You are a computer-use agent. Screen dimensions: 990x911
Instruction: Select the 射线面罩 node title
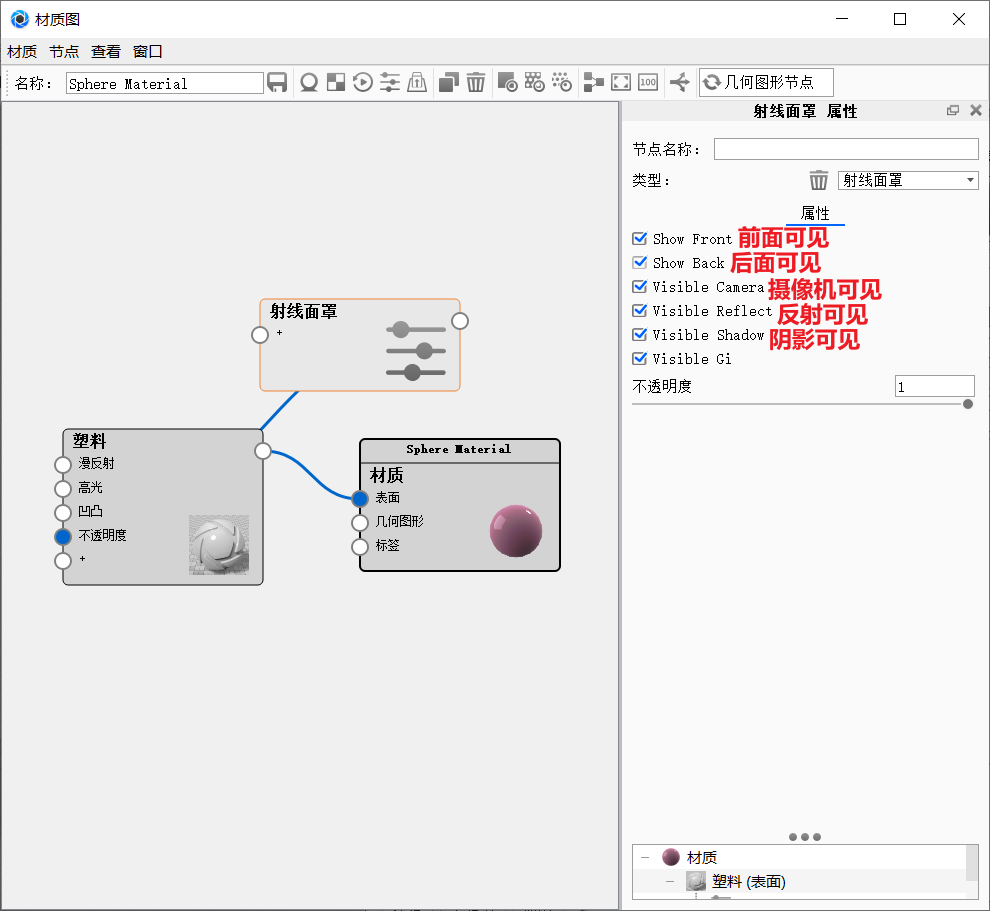304,311
